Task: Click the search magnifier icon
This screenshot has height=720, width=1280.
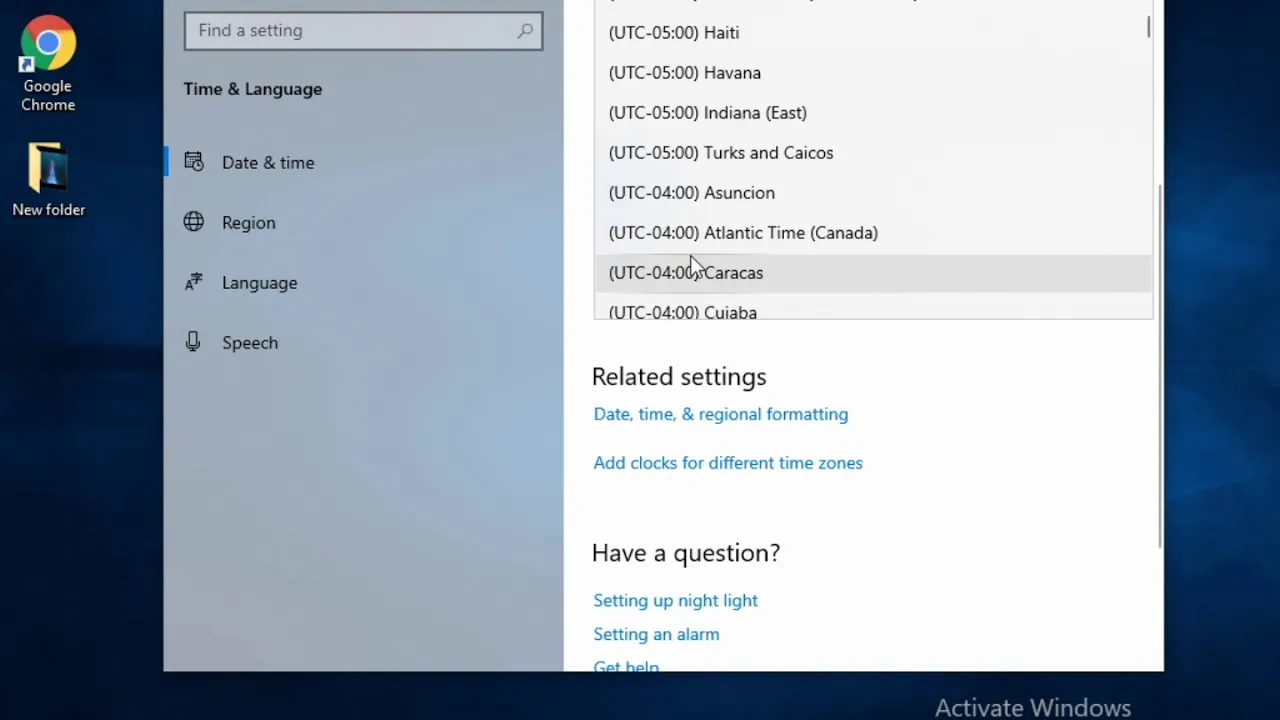Action: [525, 31]
